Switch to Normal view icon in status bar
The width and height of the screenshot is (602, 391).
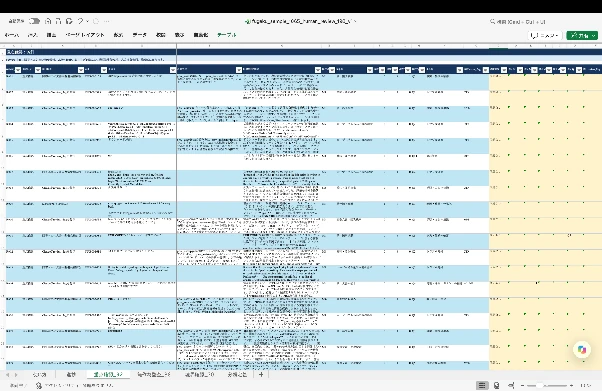(482, 385)
